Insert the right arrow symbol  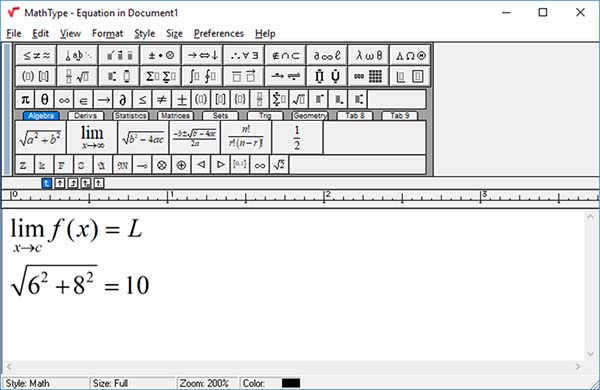point(103,100)
